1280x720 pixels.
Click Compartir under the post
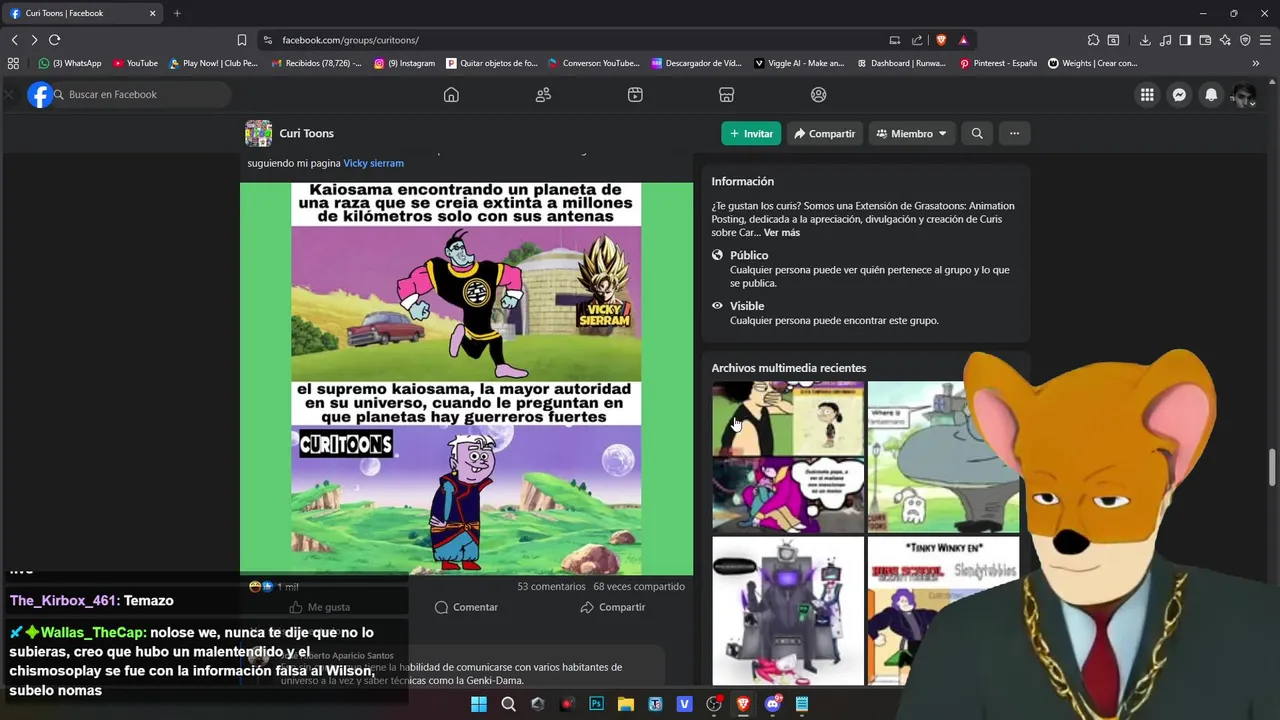click(x=612, y=607)
